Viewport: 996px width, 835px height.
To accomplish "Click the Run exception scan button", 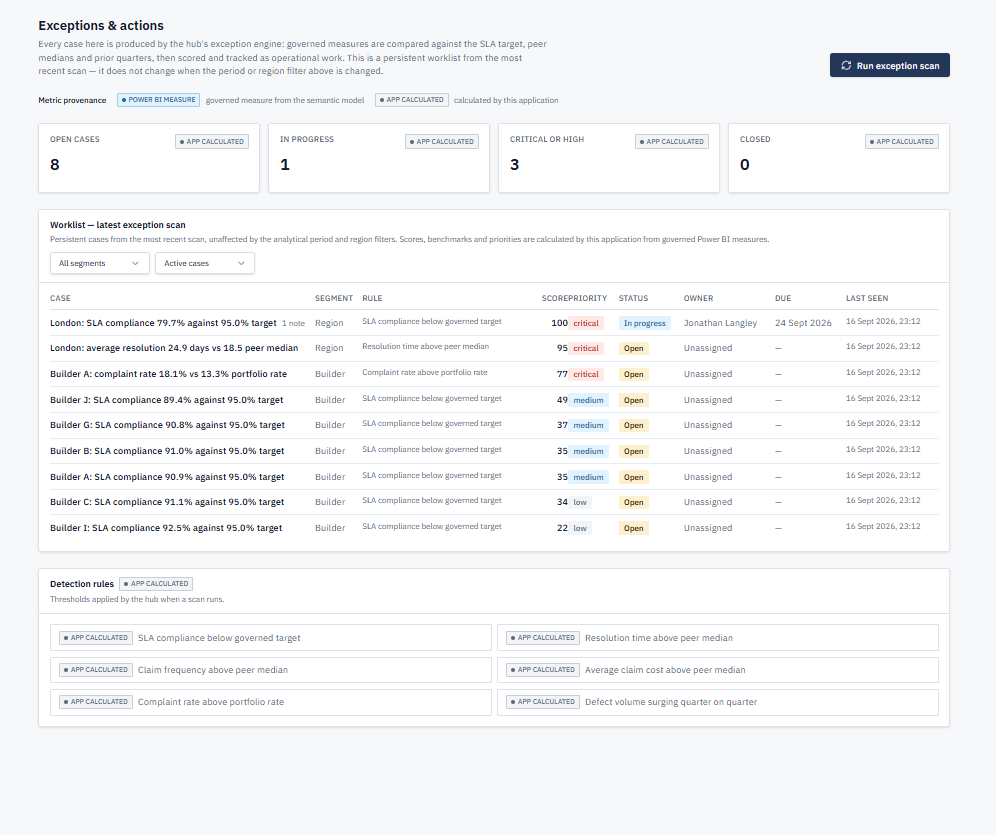I will click(889, 65).
